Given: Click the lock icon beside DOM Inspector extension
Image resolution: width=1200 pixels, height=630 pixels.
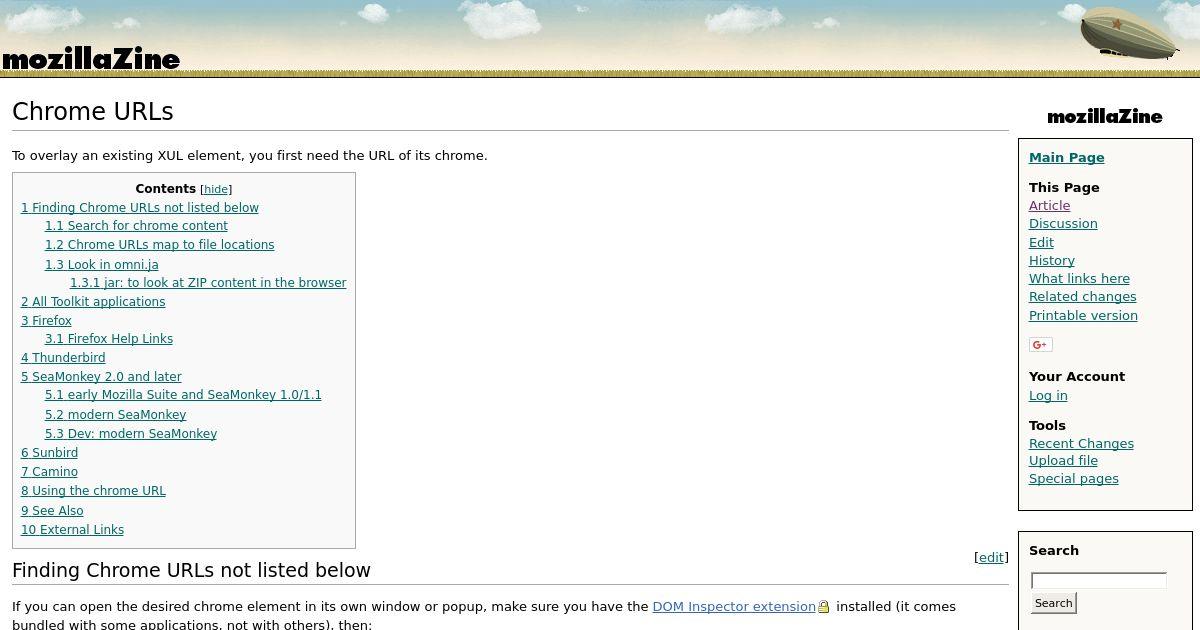Looking at the screenshot, I should pos(824,607).
